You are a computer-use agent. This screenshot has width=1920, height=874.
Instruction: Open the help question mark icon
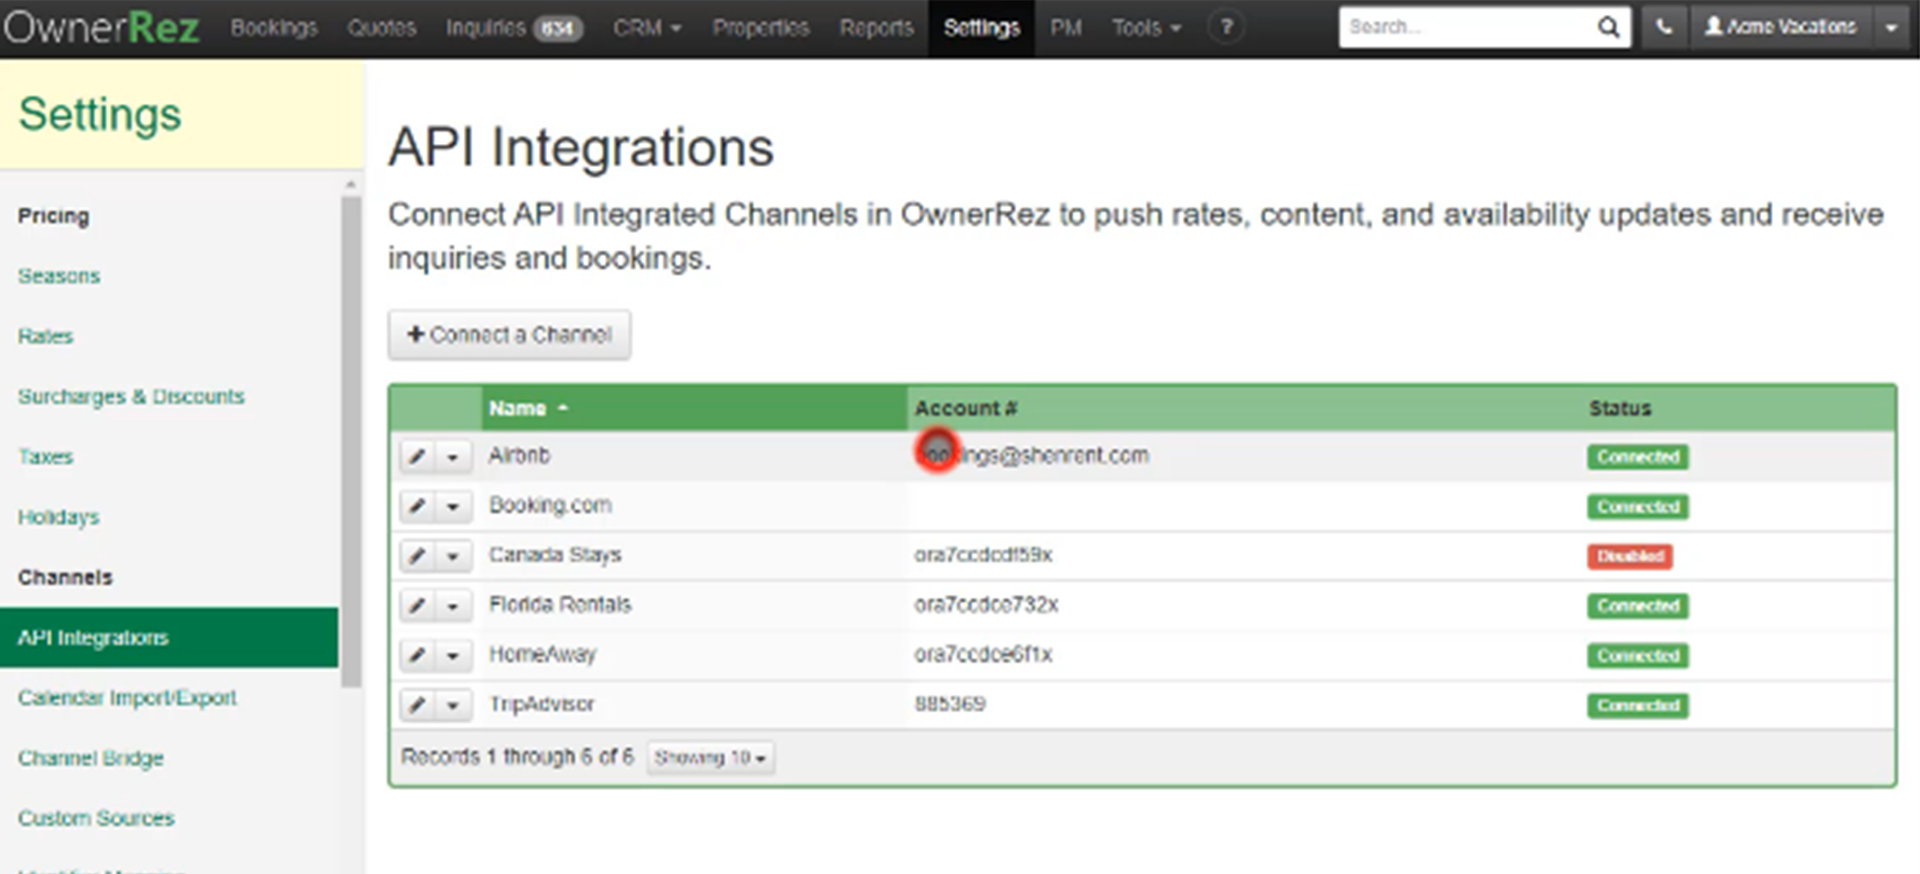tap(1226, 27)
